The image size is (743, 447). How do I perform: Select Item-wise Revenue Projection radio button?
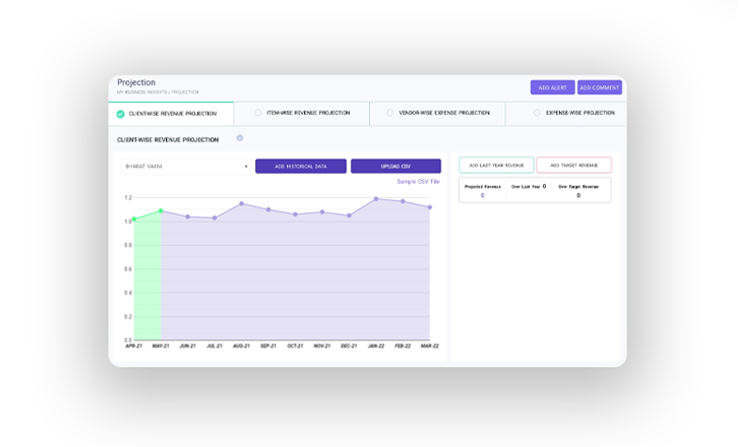(258, 113)
